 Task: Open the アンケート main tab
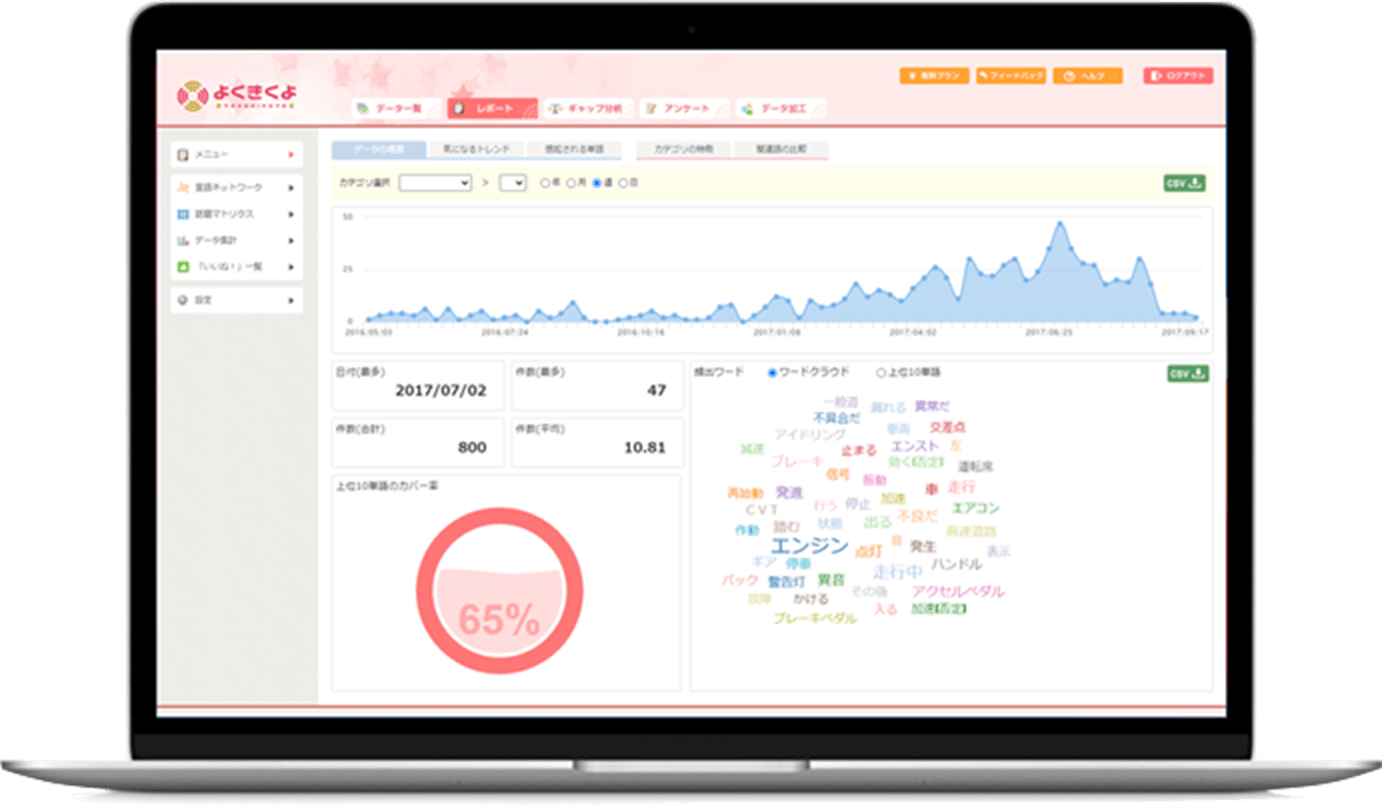pyautogui.click(x=684, y=108)
